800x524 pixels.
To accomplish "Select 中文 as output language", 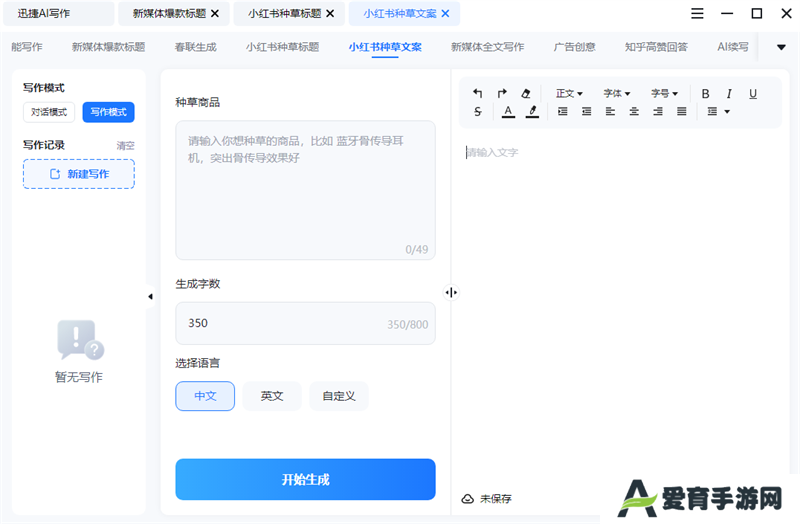I will point(205,396).
